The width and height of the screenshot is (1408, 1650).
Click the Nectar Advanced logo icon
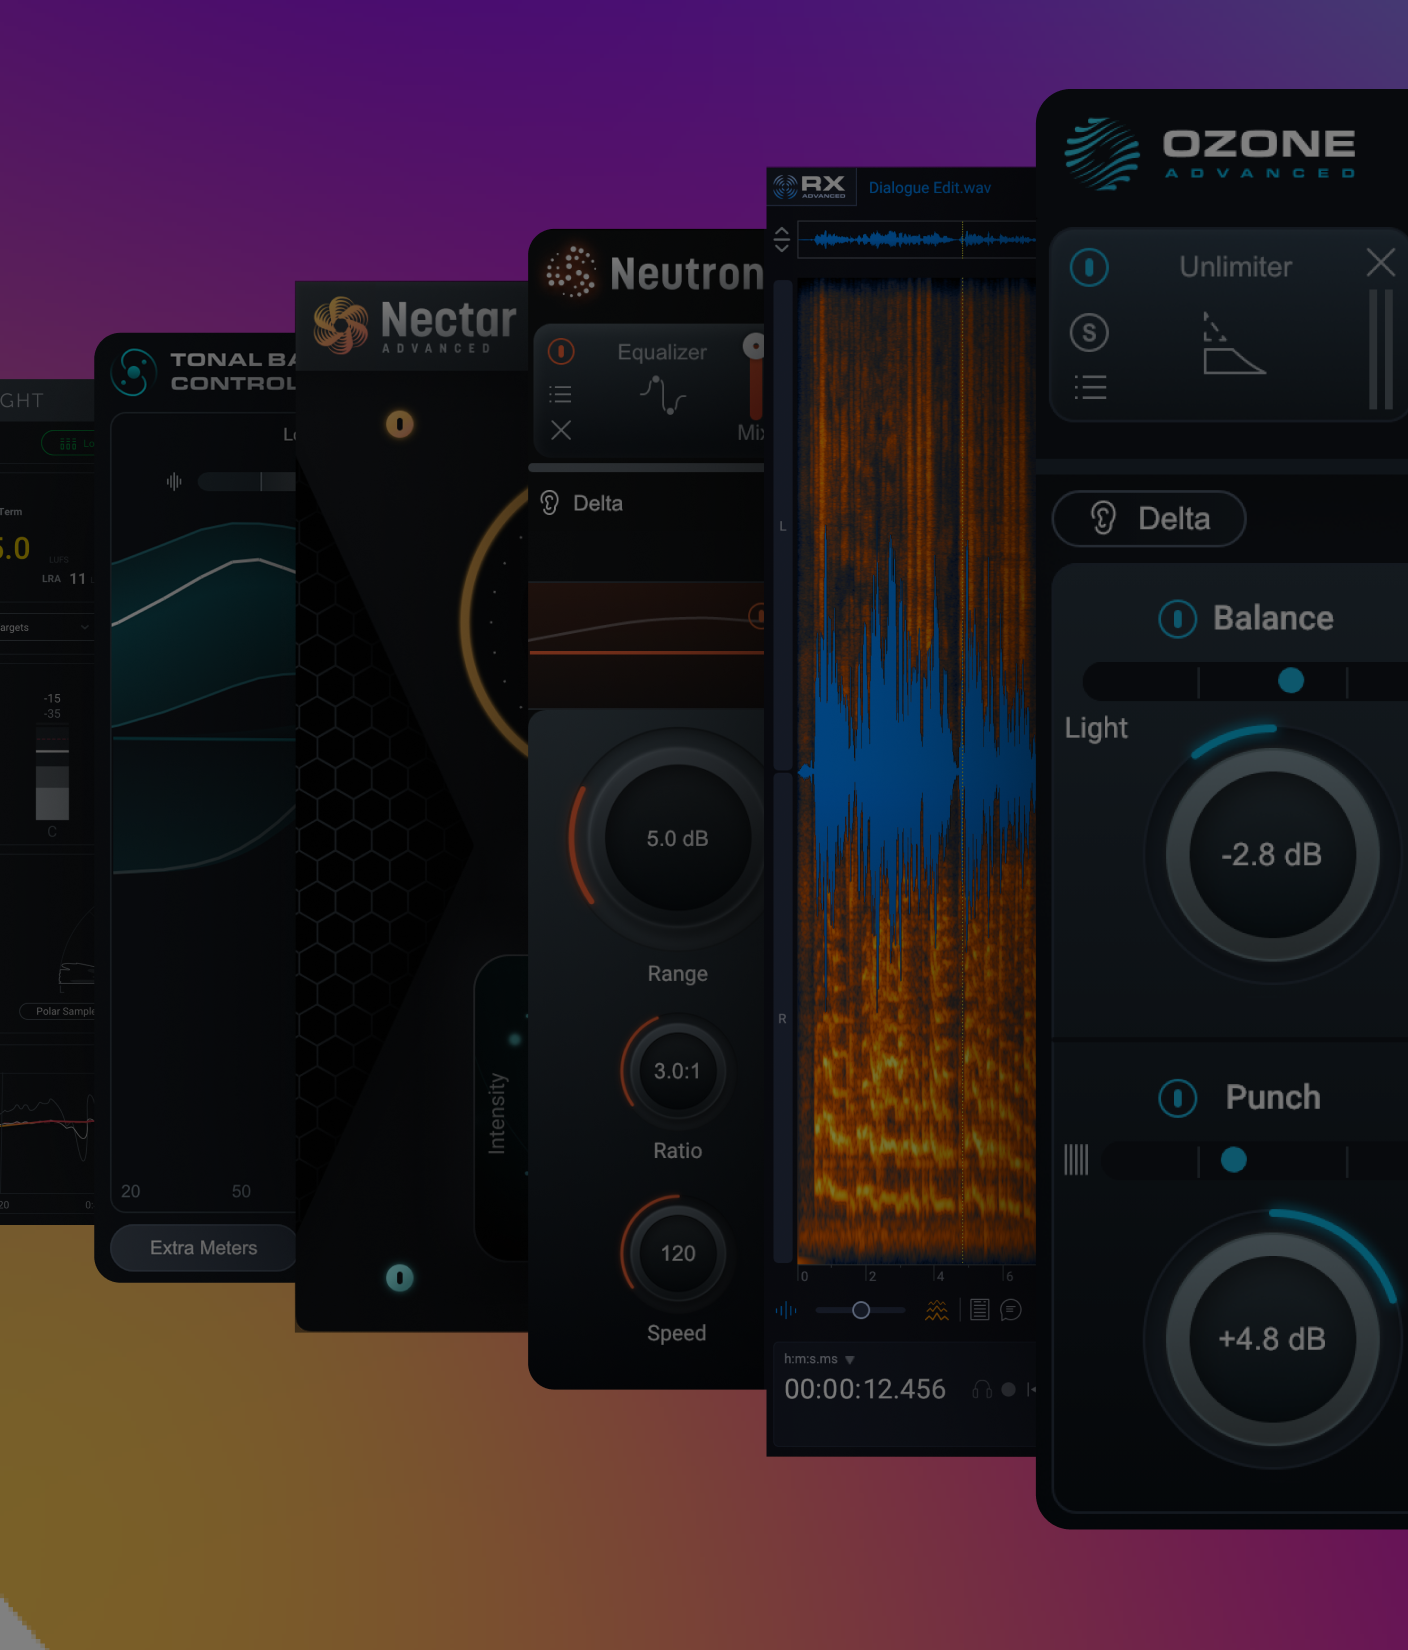[x=340, y=326]
